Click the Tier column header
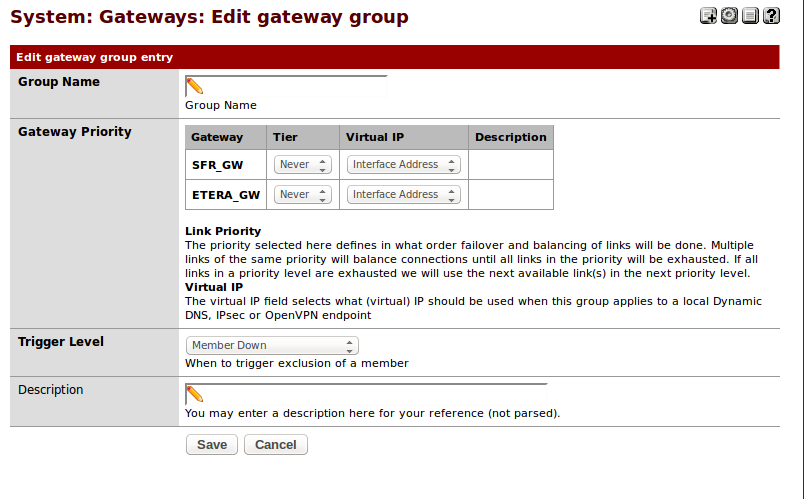Image resolution: width=804 pixels, height=499 pixels. coord(286,138)
